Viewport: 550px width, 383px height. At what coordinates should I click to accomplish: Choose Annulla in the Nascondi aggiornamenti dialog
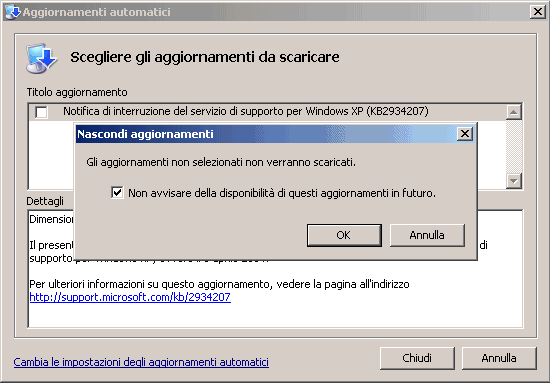coord(427,235)
